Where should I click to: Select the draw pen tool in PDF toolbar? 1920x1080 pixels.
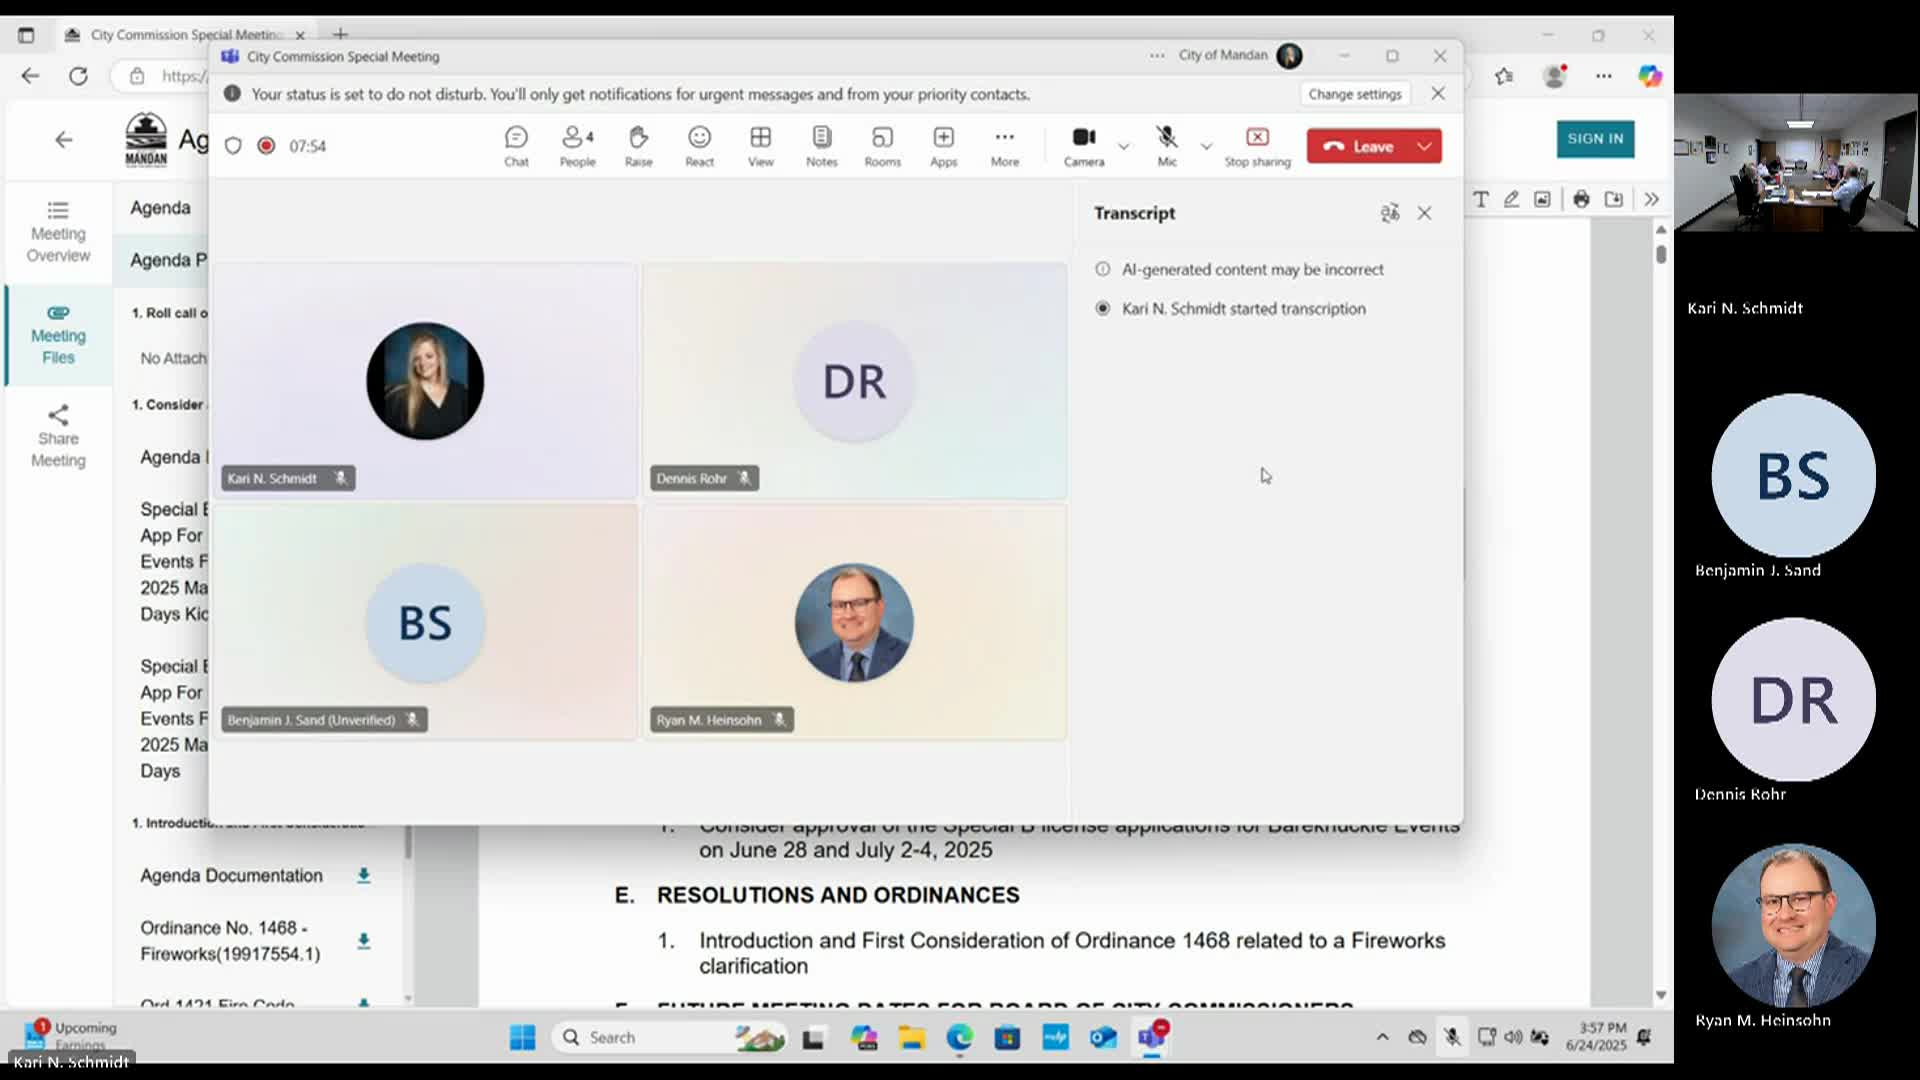pyautogui.click(x=1512, y=199)
